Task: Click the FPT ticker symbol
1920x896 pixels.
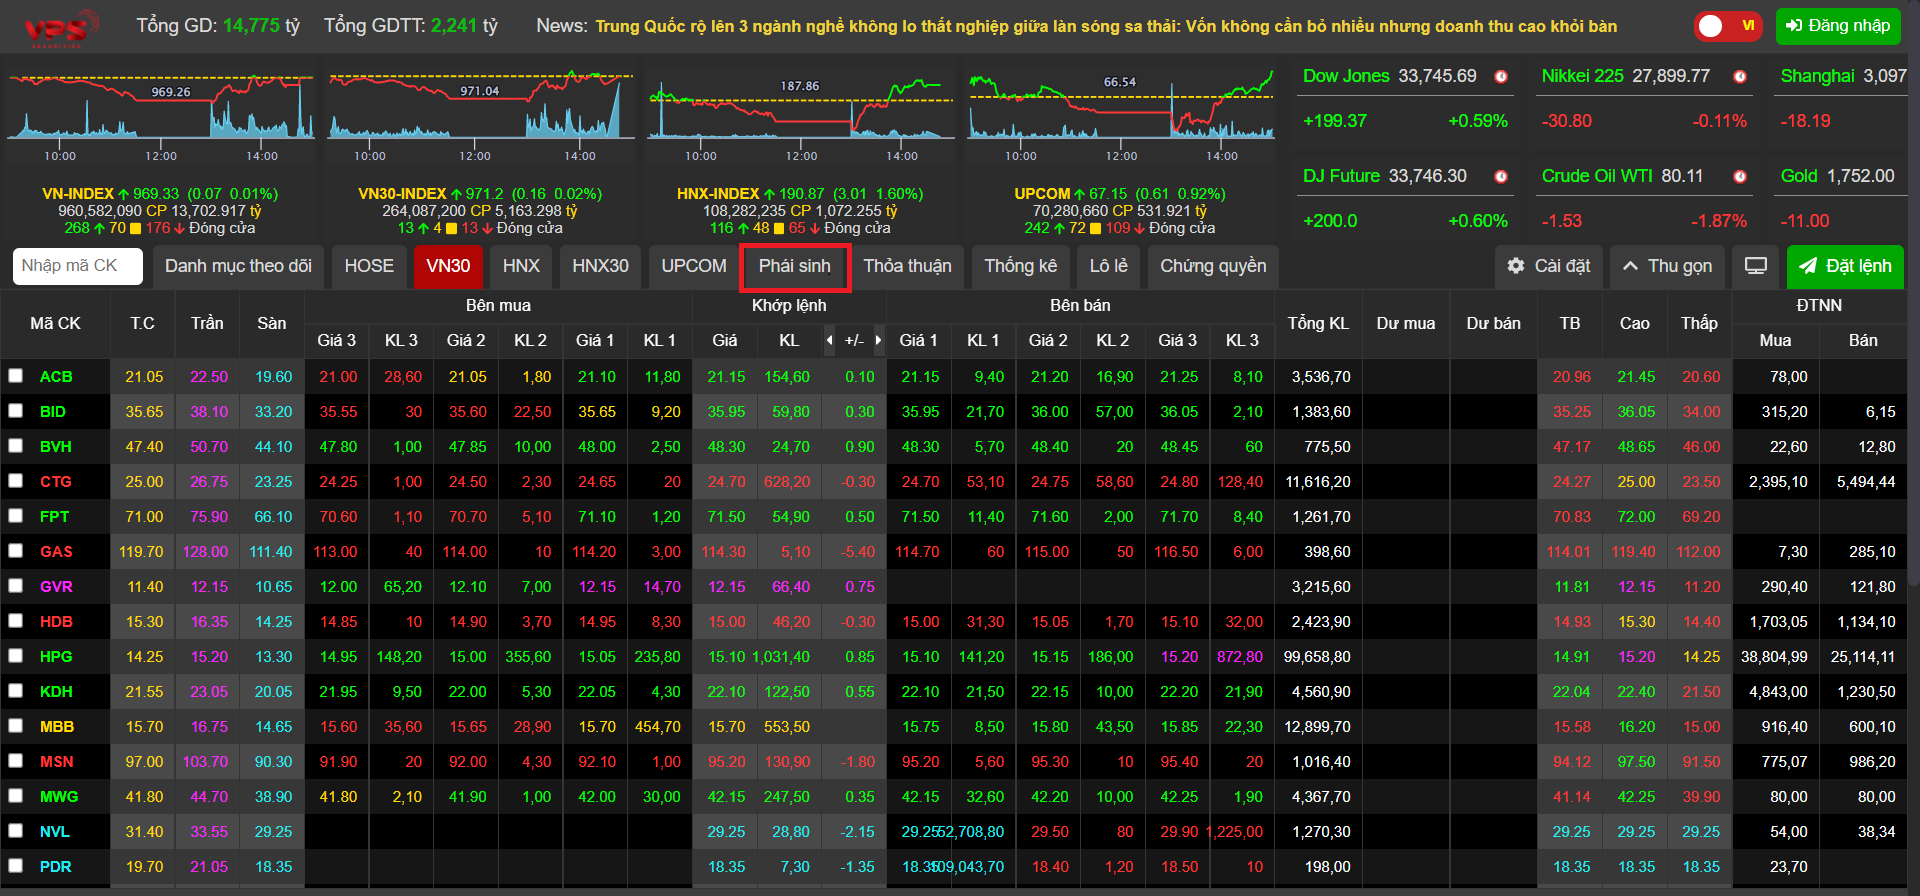Action: [54, 517]
